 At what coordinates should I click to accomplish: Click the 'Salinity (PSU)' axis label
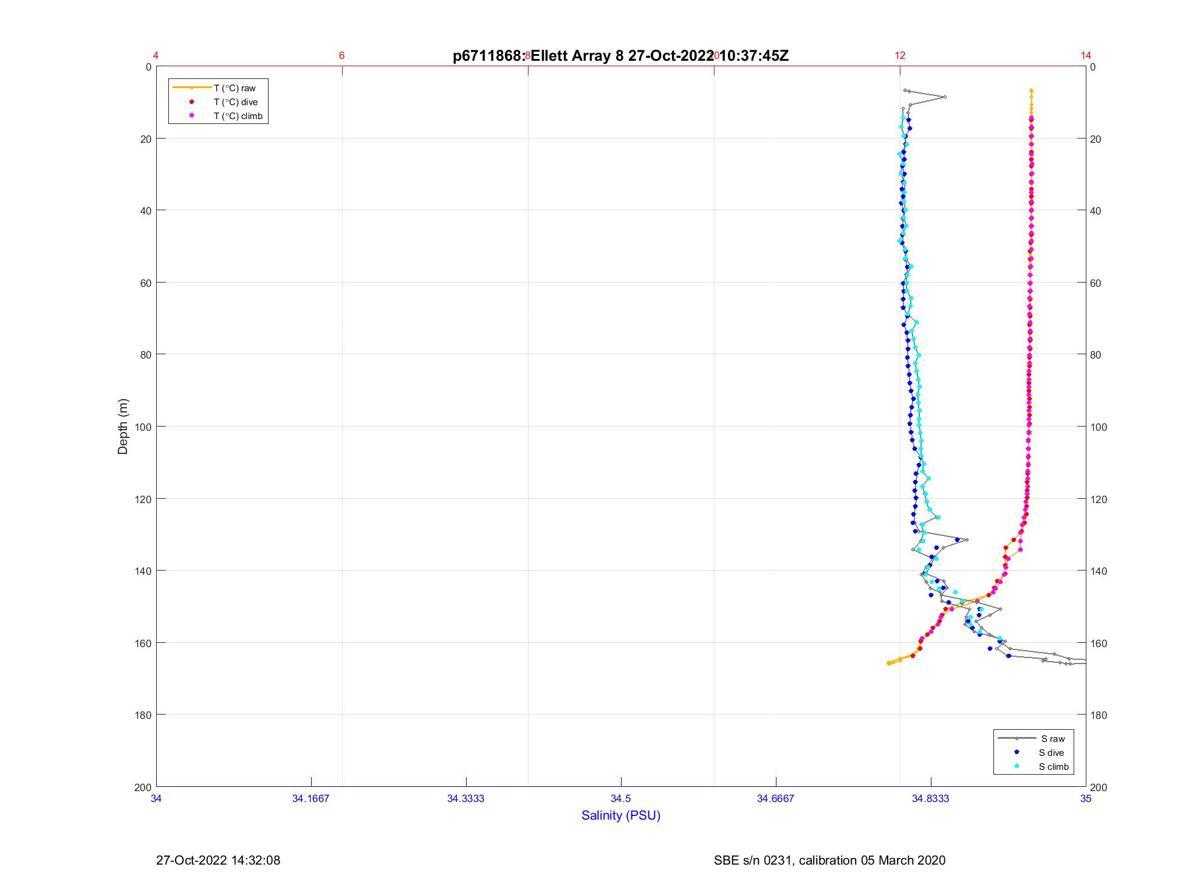621,815
